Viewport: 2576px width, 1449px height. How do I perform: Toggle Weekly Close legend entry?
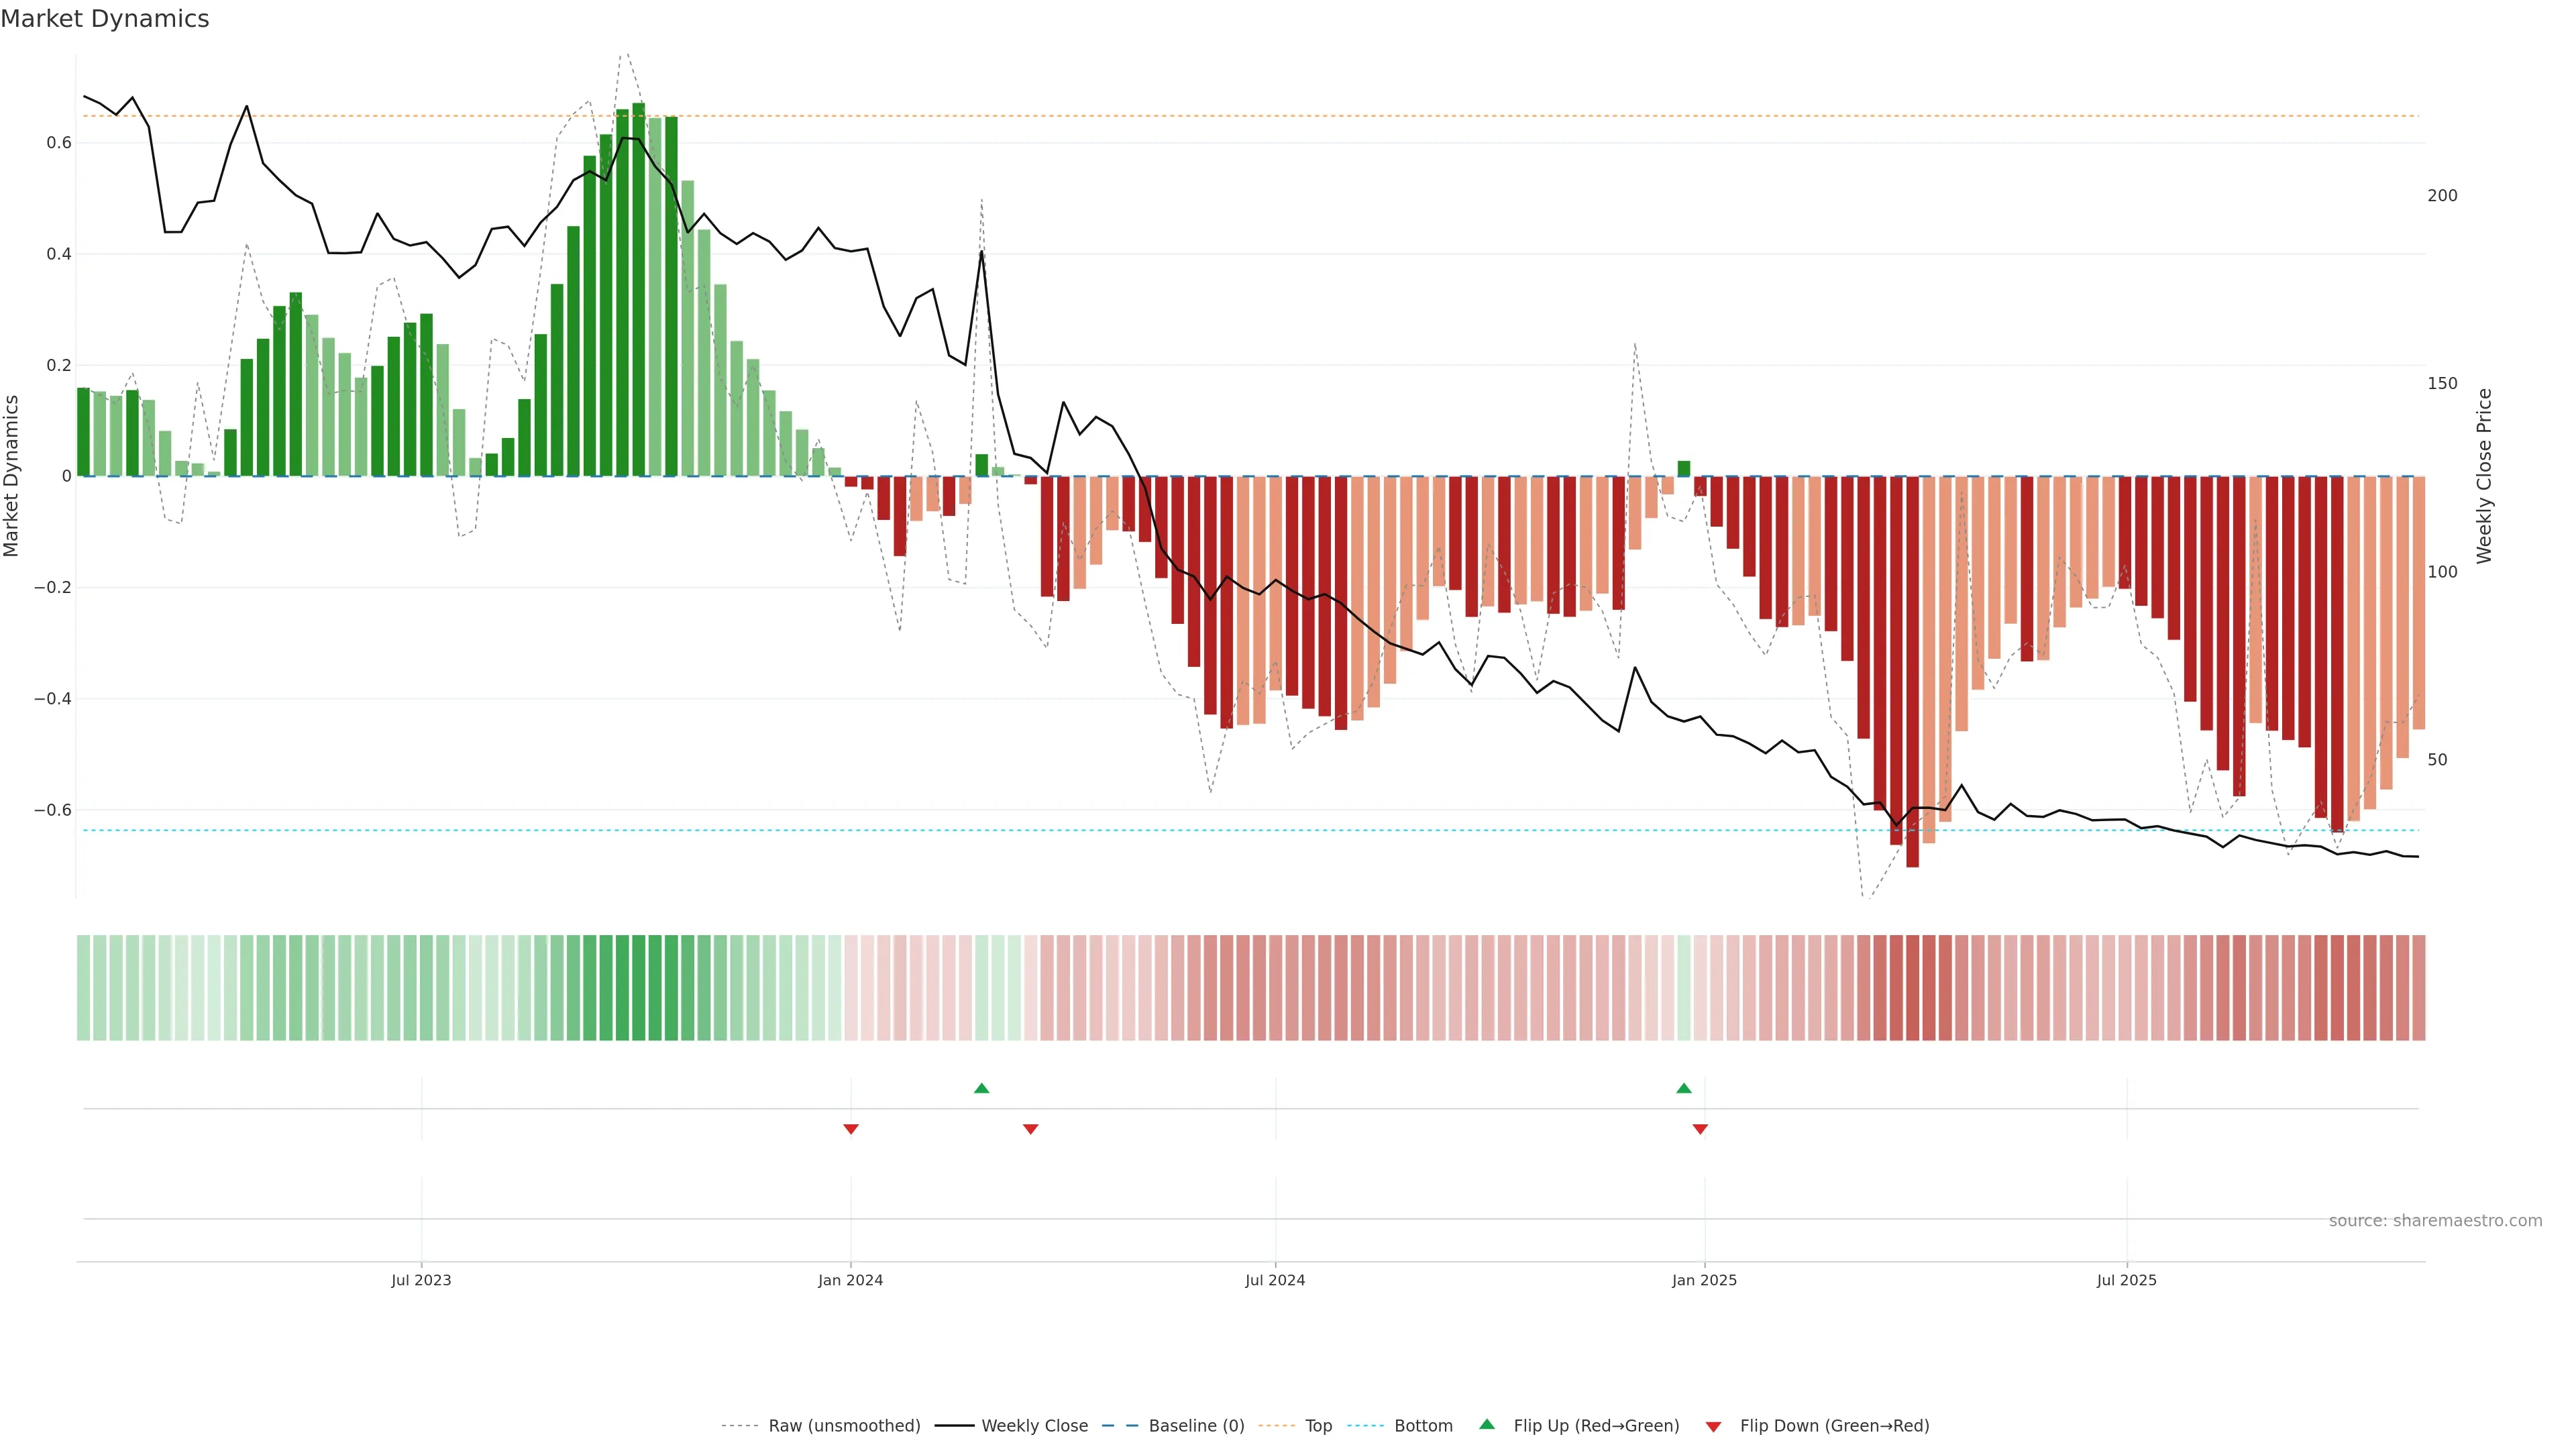[x=1034, y=1426]
